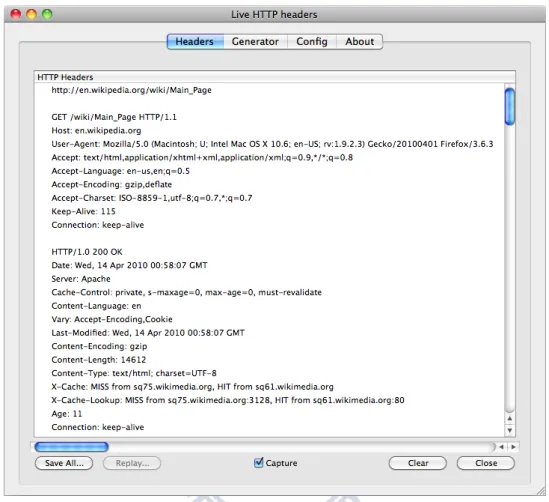Viewport: 549px width, 502px height.
Task: Select the GET /wiki/Main_Page HTTP/1.1 line
Action: point(114,117)
